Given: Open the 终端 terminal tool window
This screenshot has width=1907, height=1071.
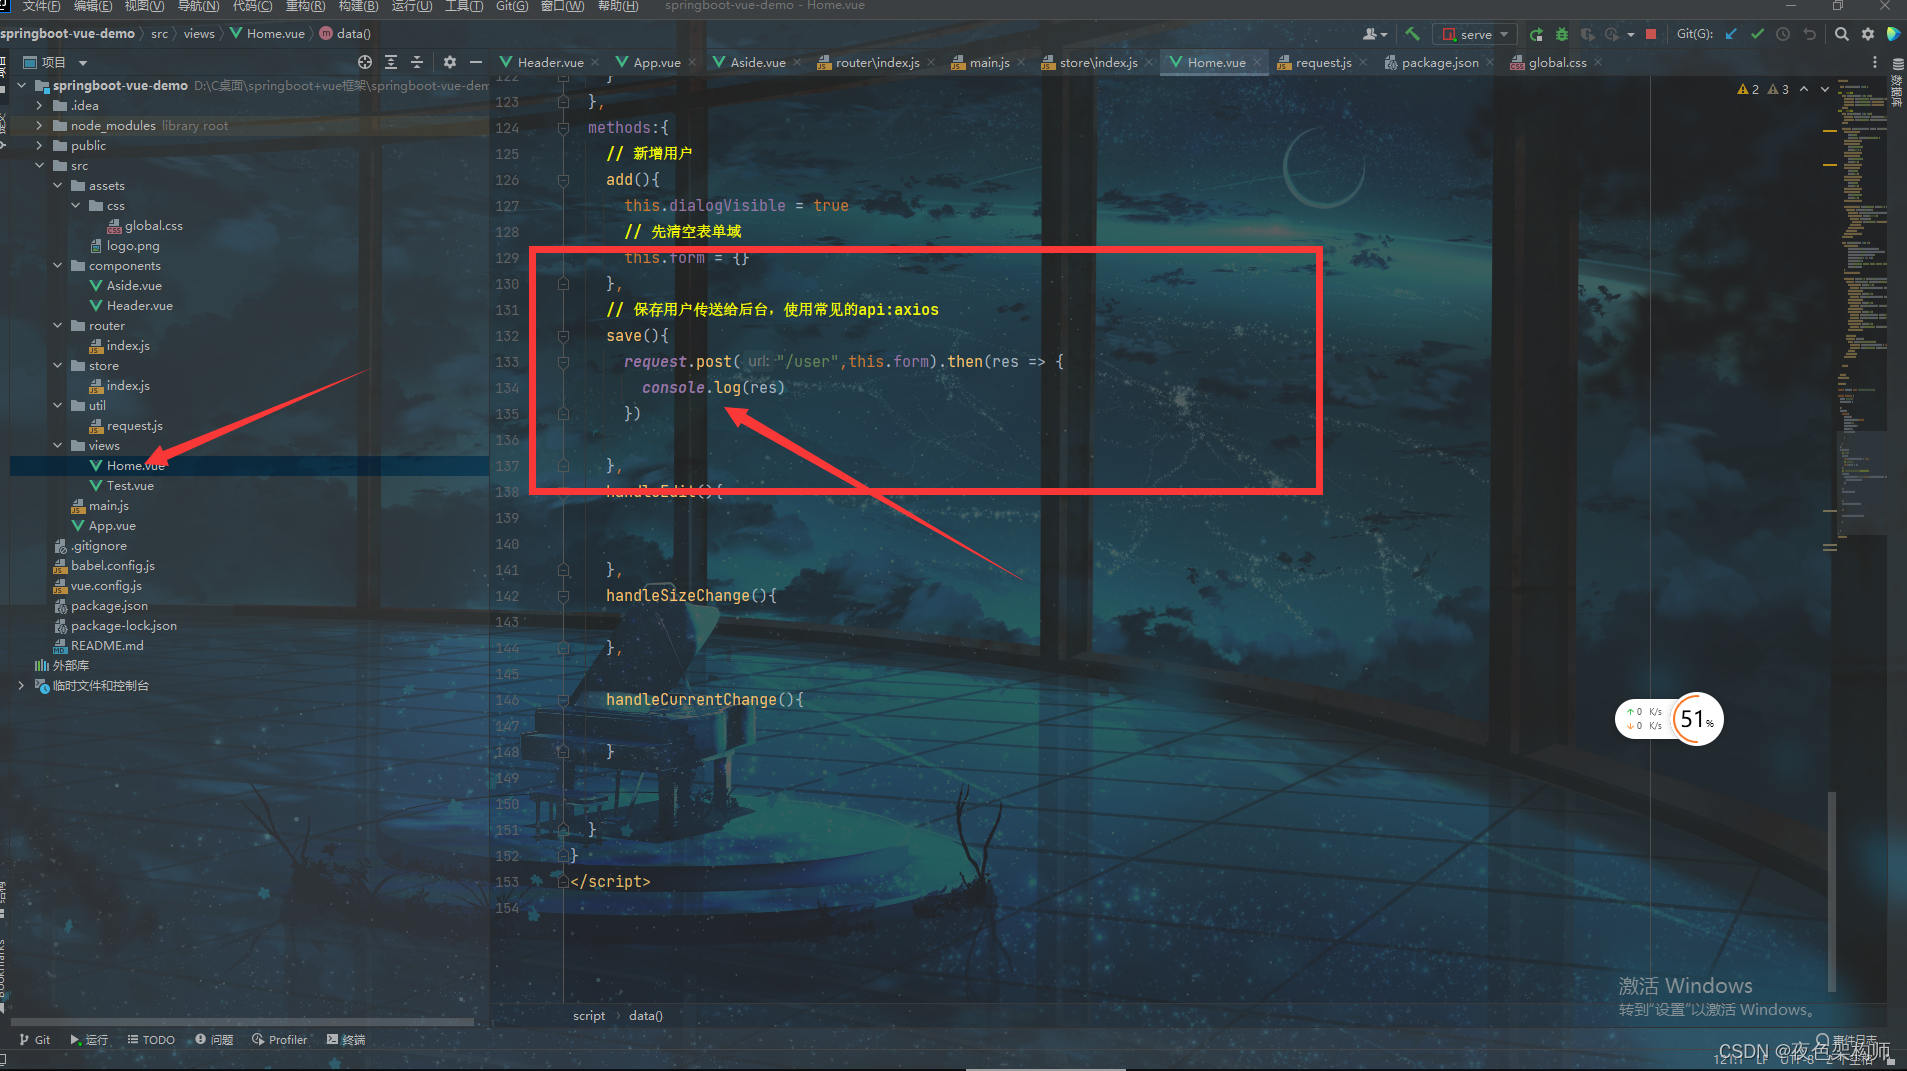Looking at the screenshot, I should [x=346, y=1040].
